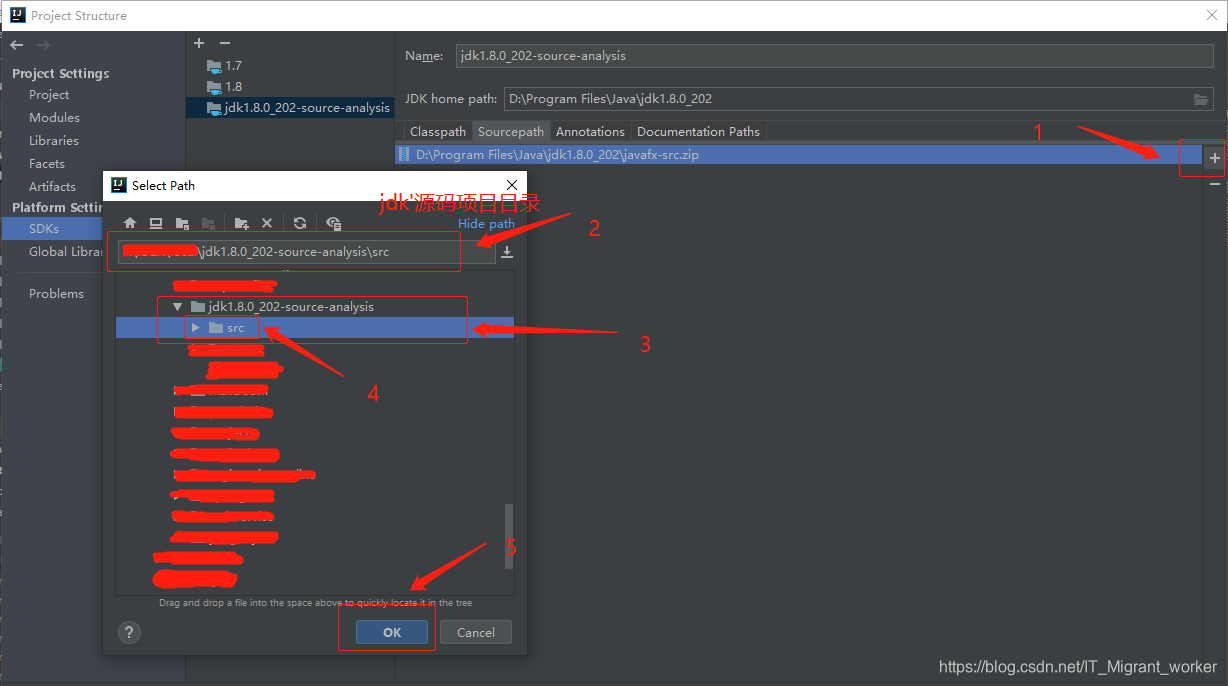1228x686 pixels.
Task: Open Facets settings
Action: [47, 164]
